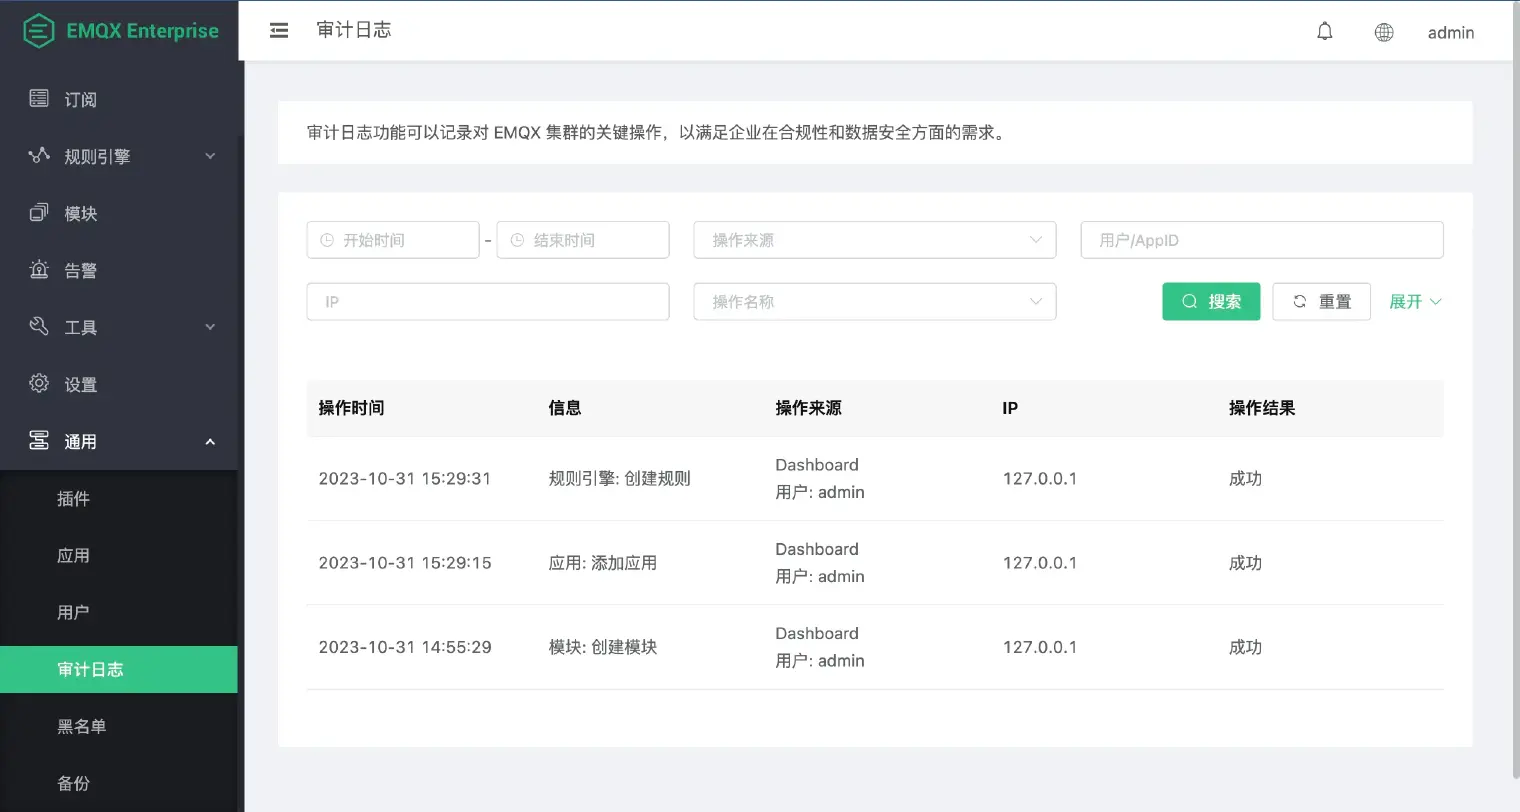Screen dimensions: 1520x812
Task: Click the EMQX Enterprise logo icon
Action: point(38,31)
